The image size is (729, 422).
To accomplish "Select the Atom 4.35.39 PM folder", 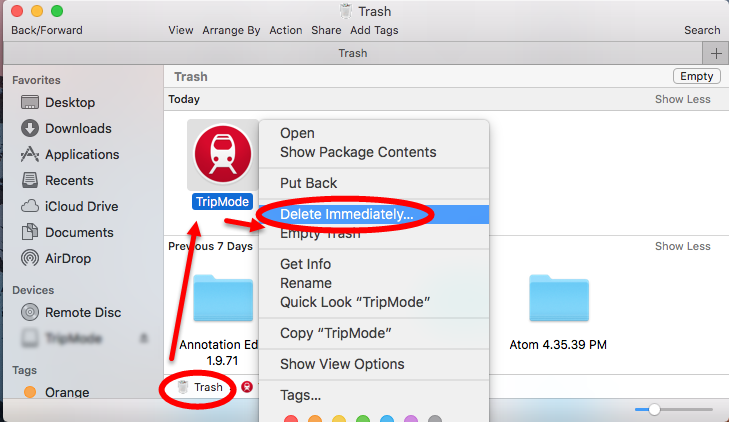I will (x=559, y=298).
